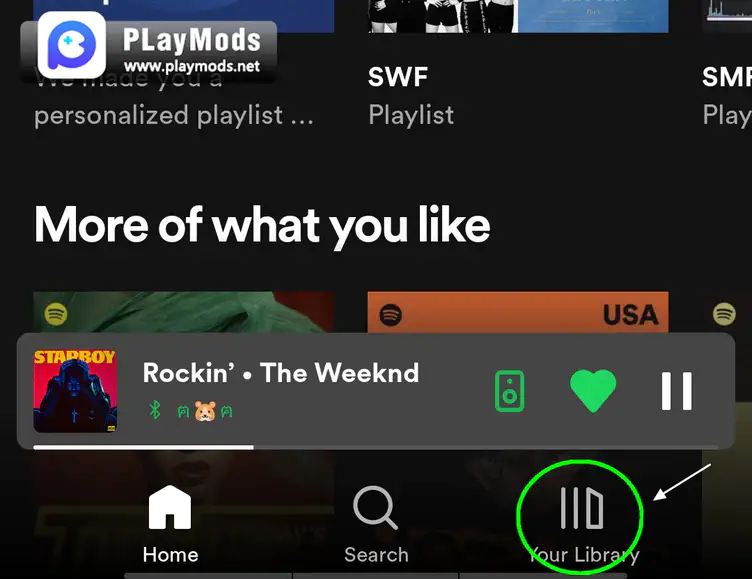Open Your Library tab
Viewport: 752px width, 579px height.
583,524
